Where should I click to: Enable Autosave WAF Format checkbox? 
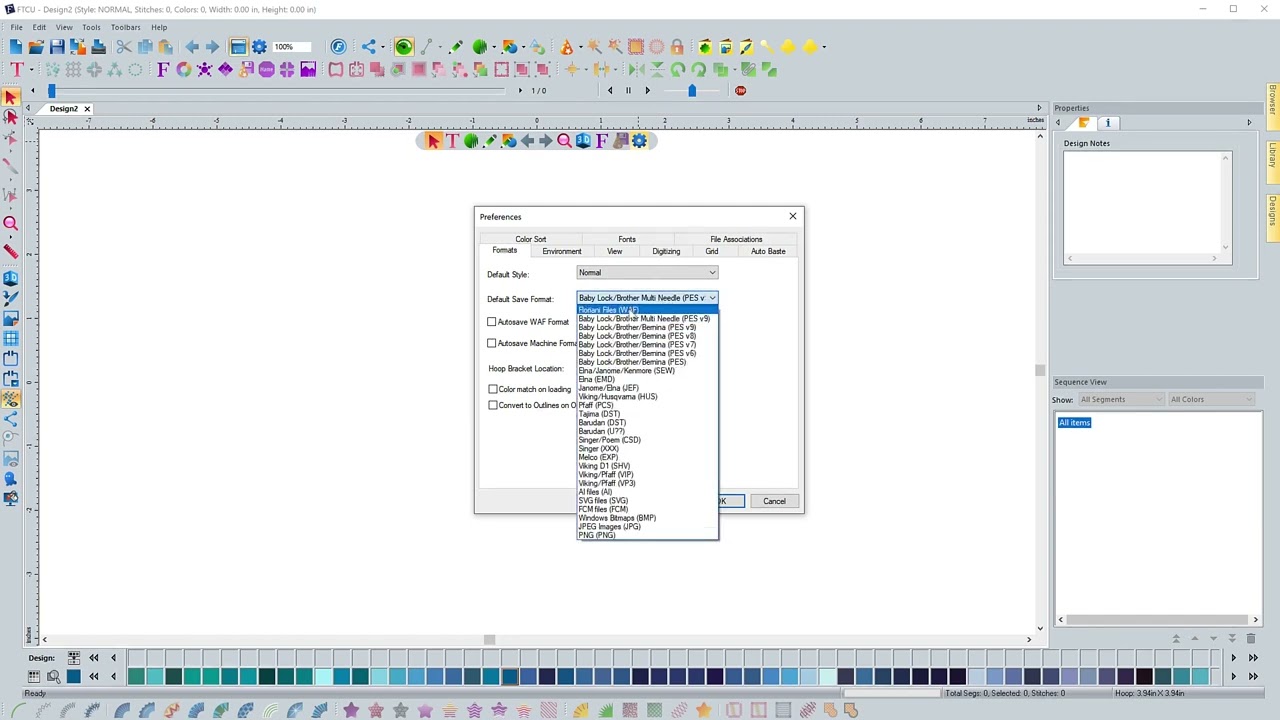tap(492, 322)
